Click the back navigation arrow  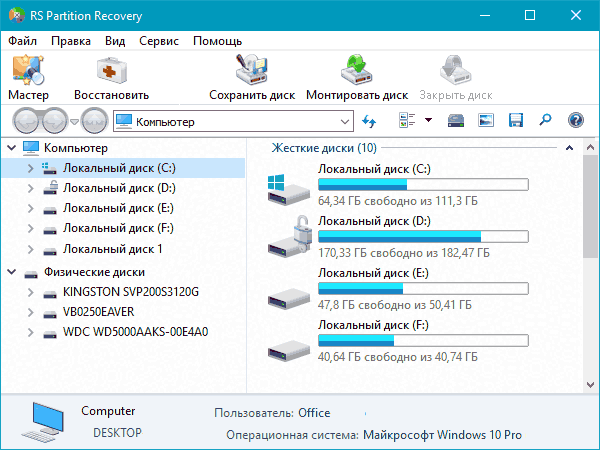click(26, 121)
